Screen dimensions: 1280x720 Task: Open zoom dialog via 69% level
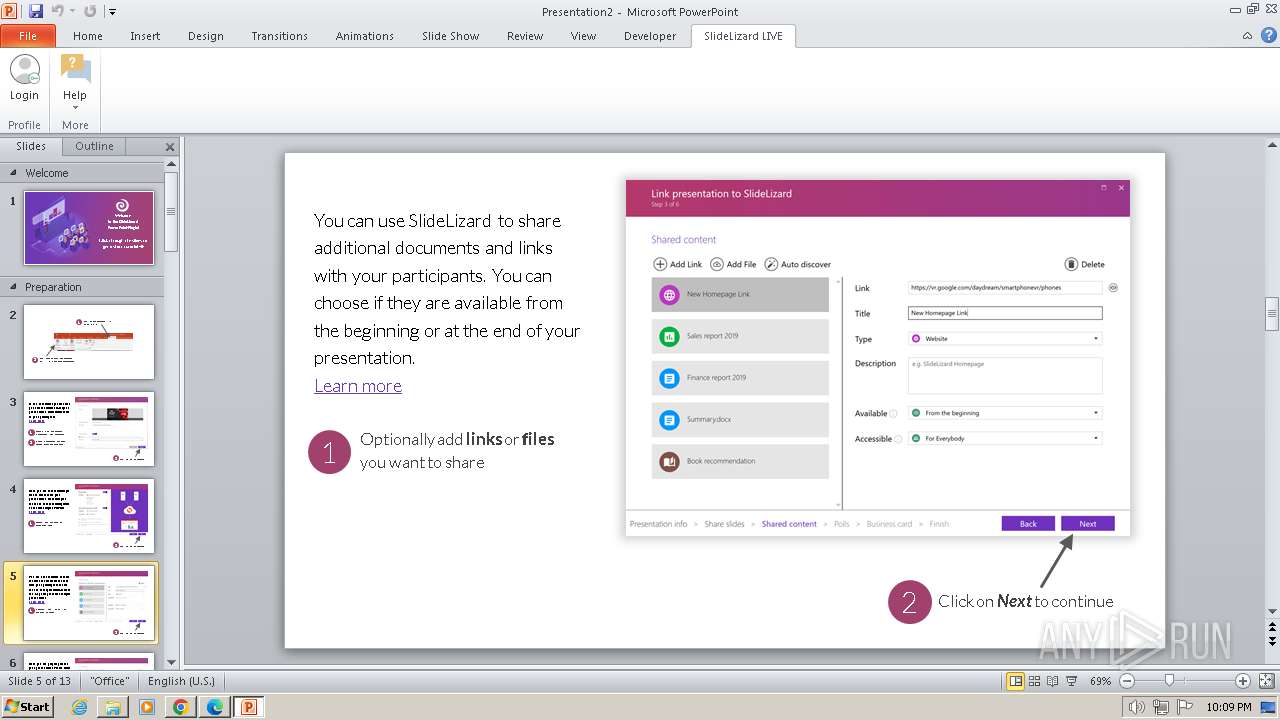coord(1100,681)
